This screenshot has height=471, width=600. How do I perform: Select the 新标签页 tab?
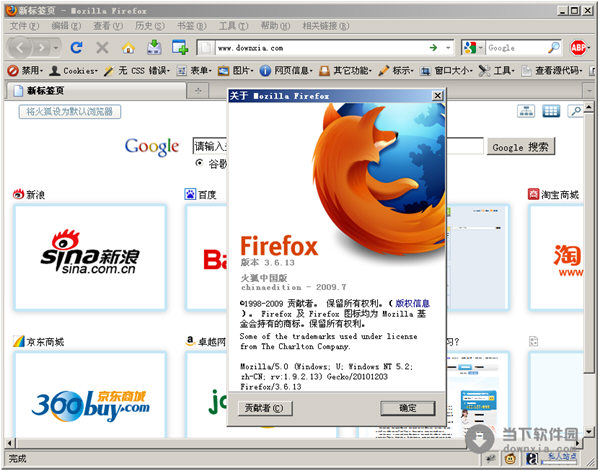96,90
